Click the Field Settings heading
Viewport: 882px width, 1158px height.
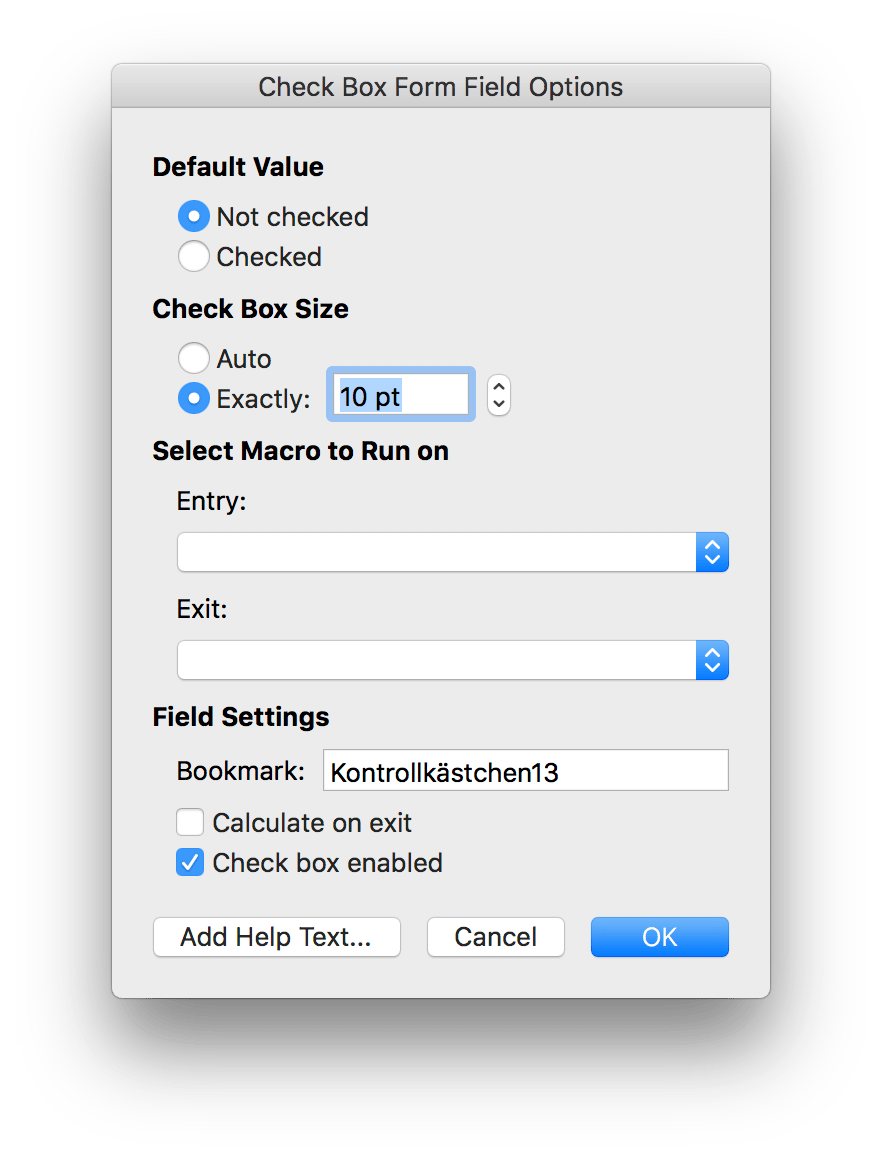click(x=241, y=717)
